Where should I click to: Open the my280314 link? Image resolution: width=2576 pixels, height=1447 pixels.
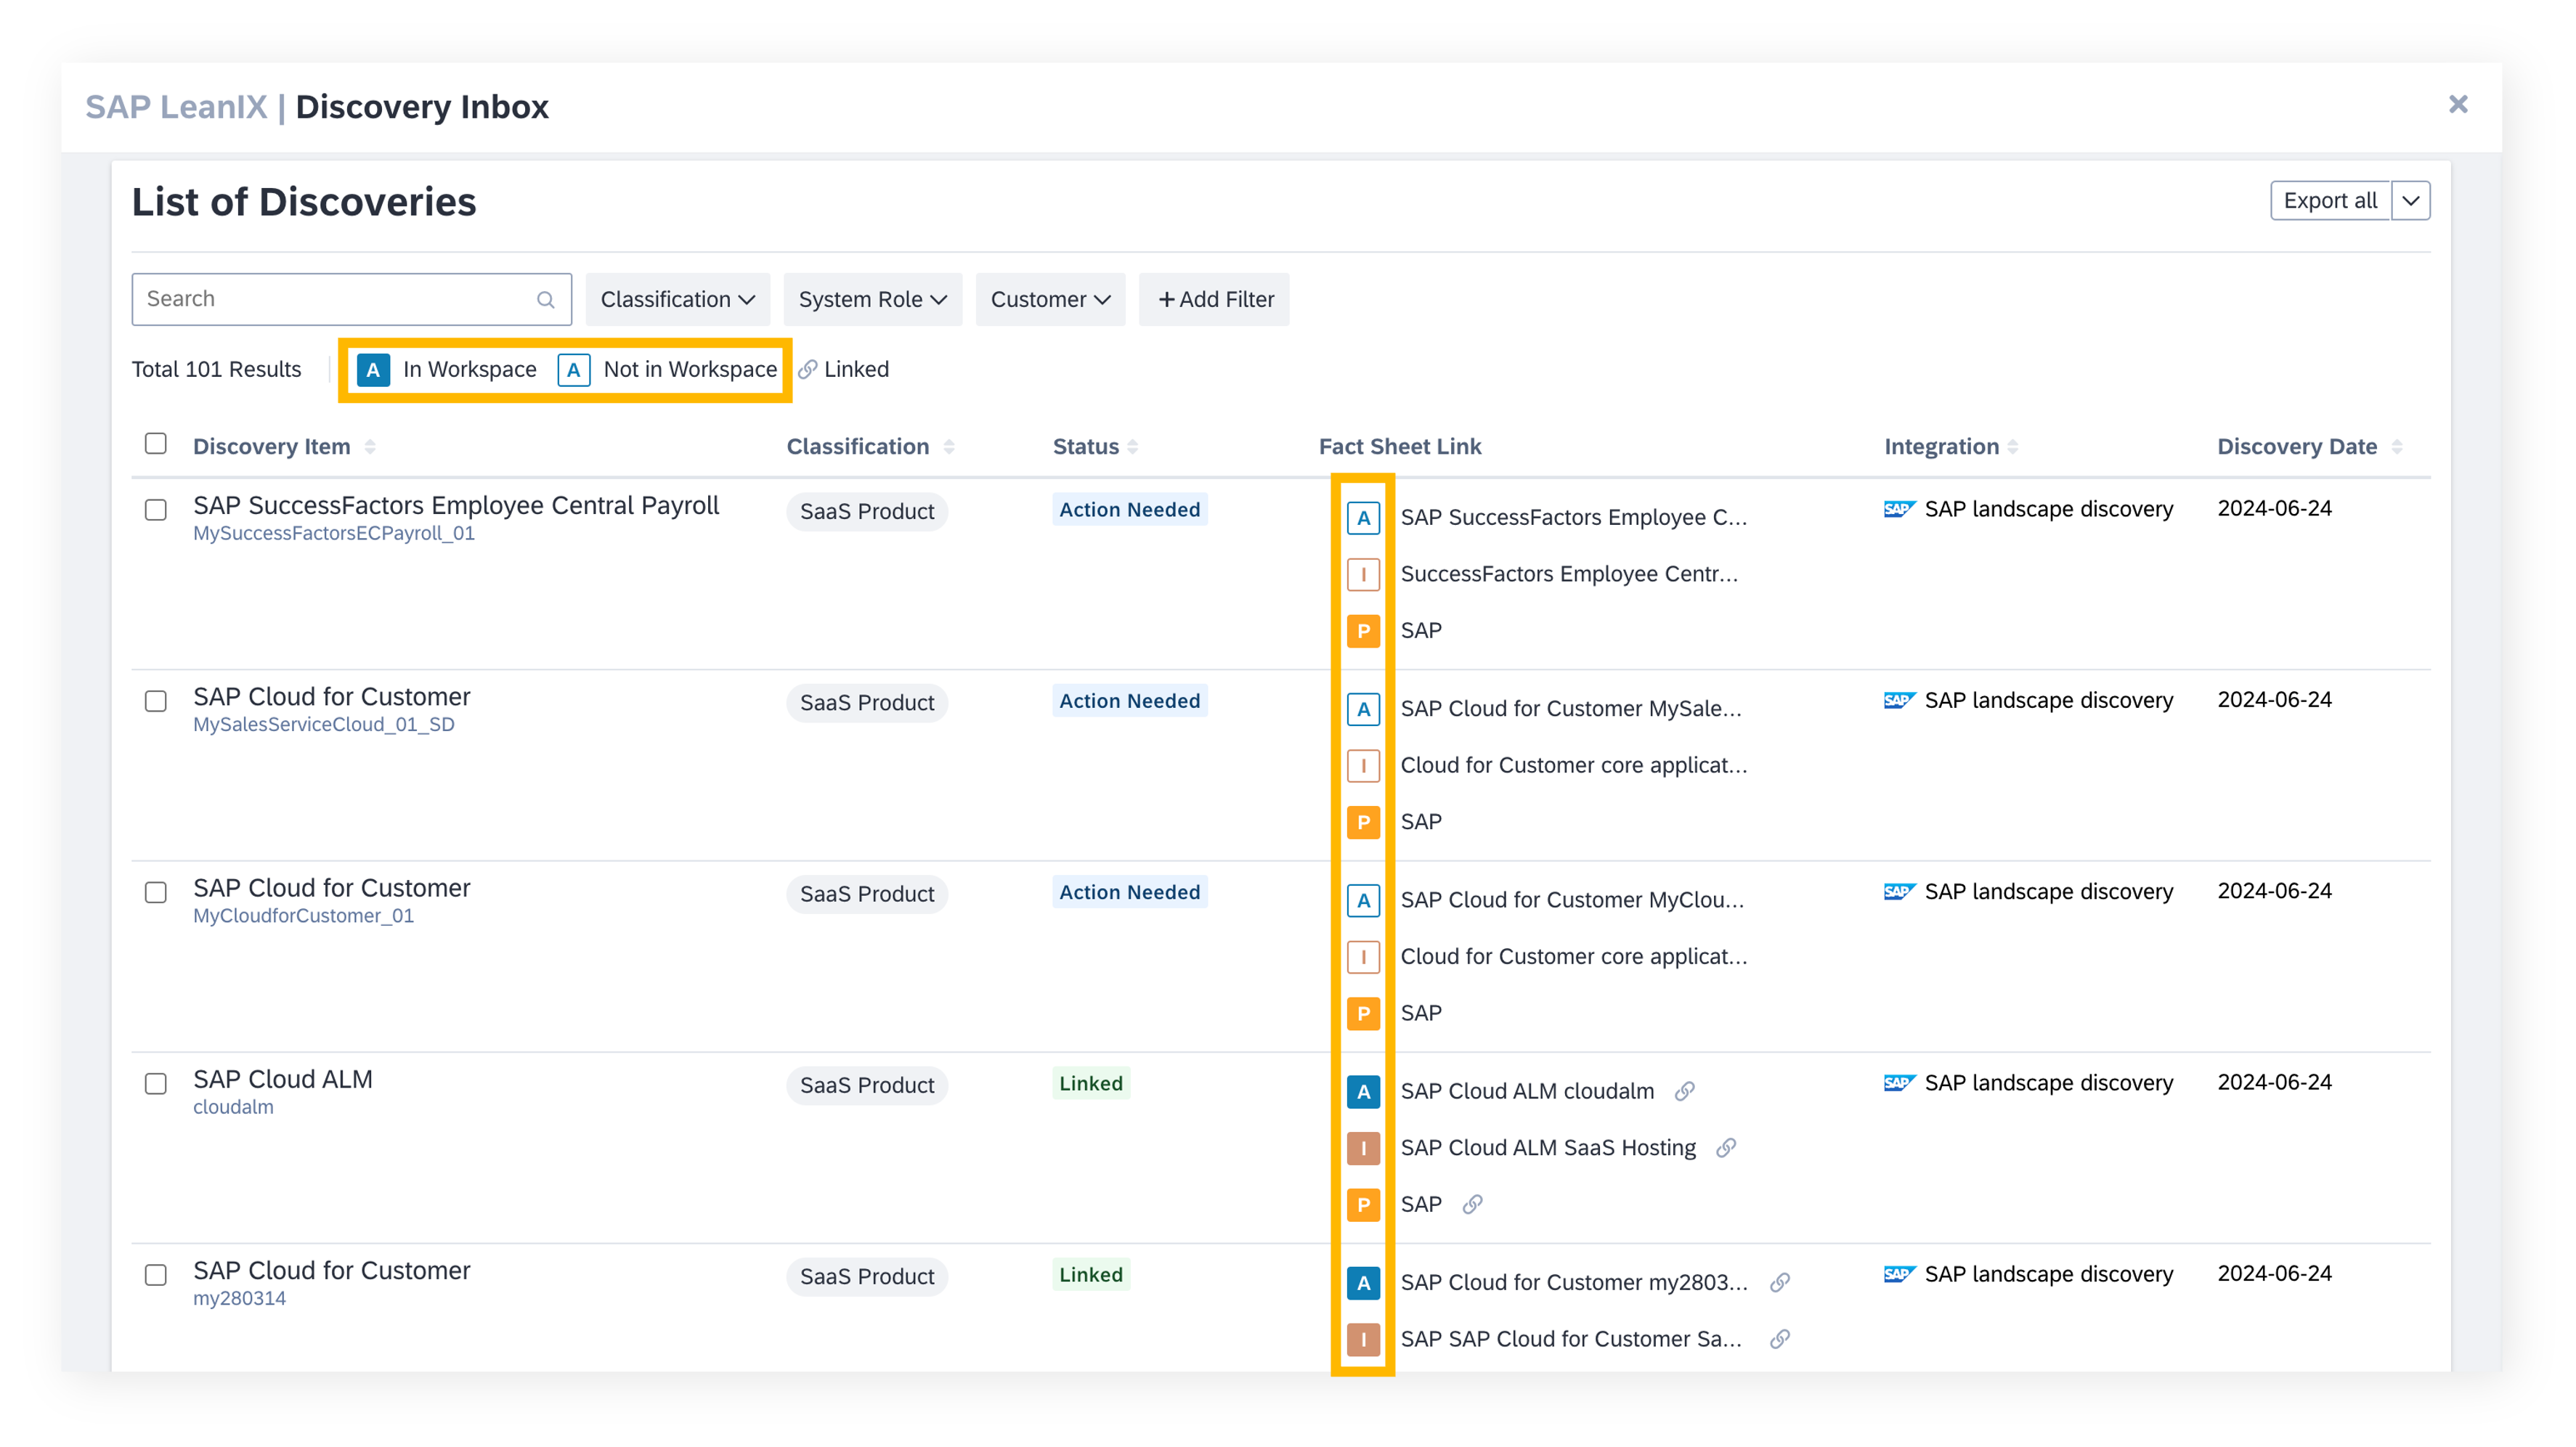239,1298
